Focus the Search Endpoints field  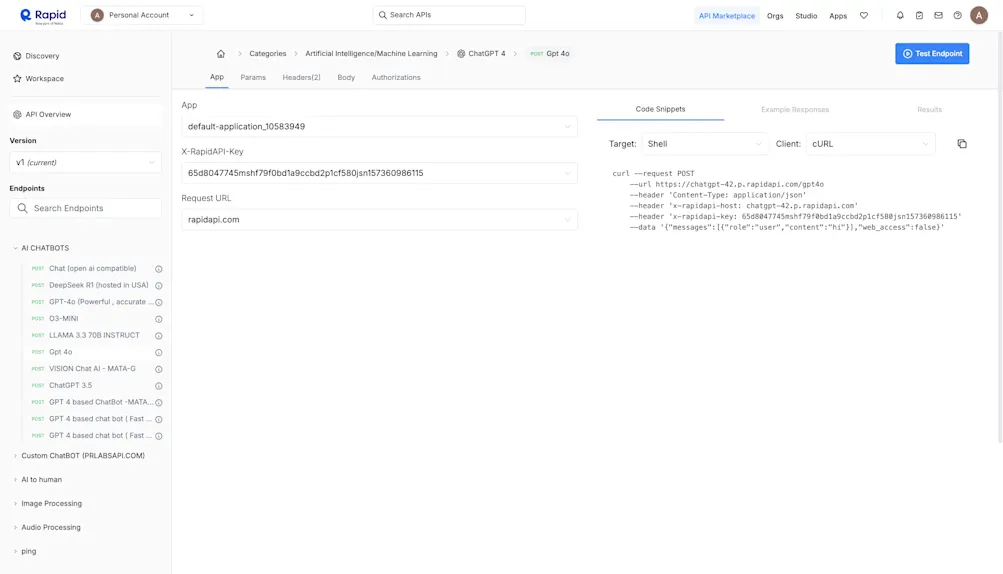pyautogui.click(x=85, y=208)
